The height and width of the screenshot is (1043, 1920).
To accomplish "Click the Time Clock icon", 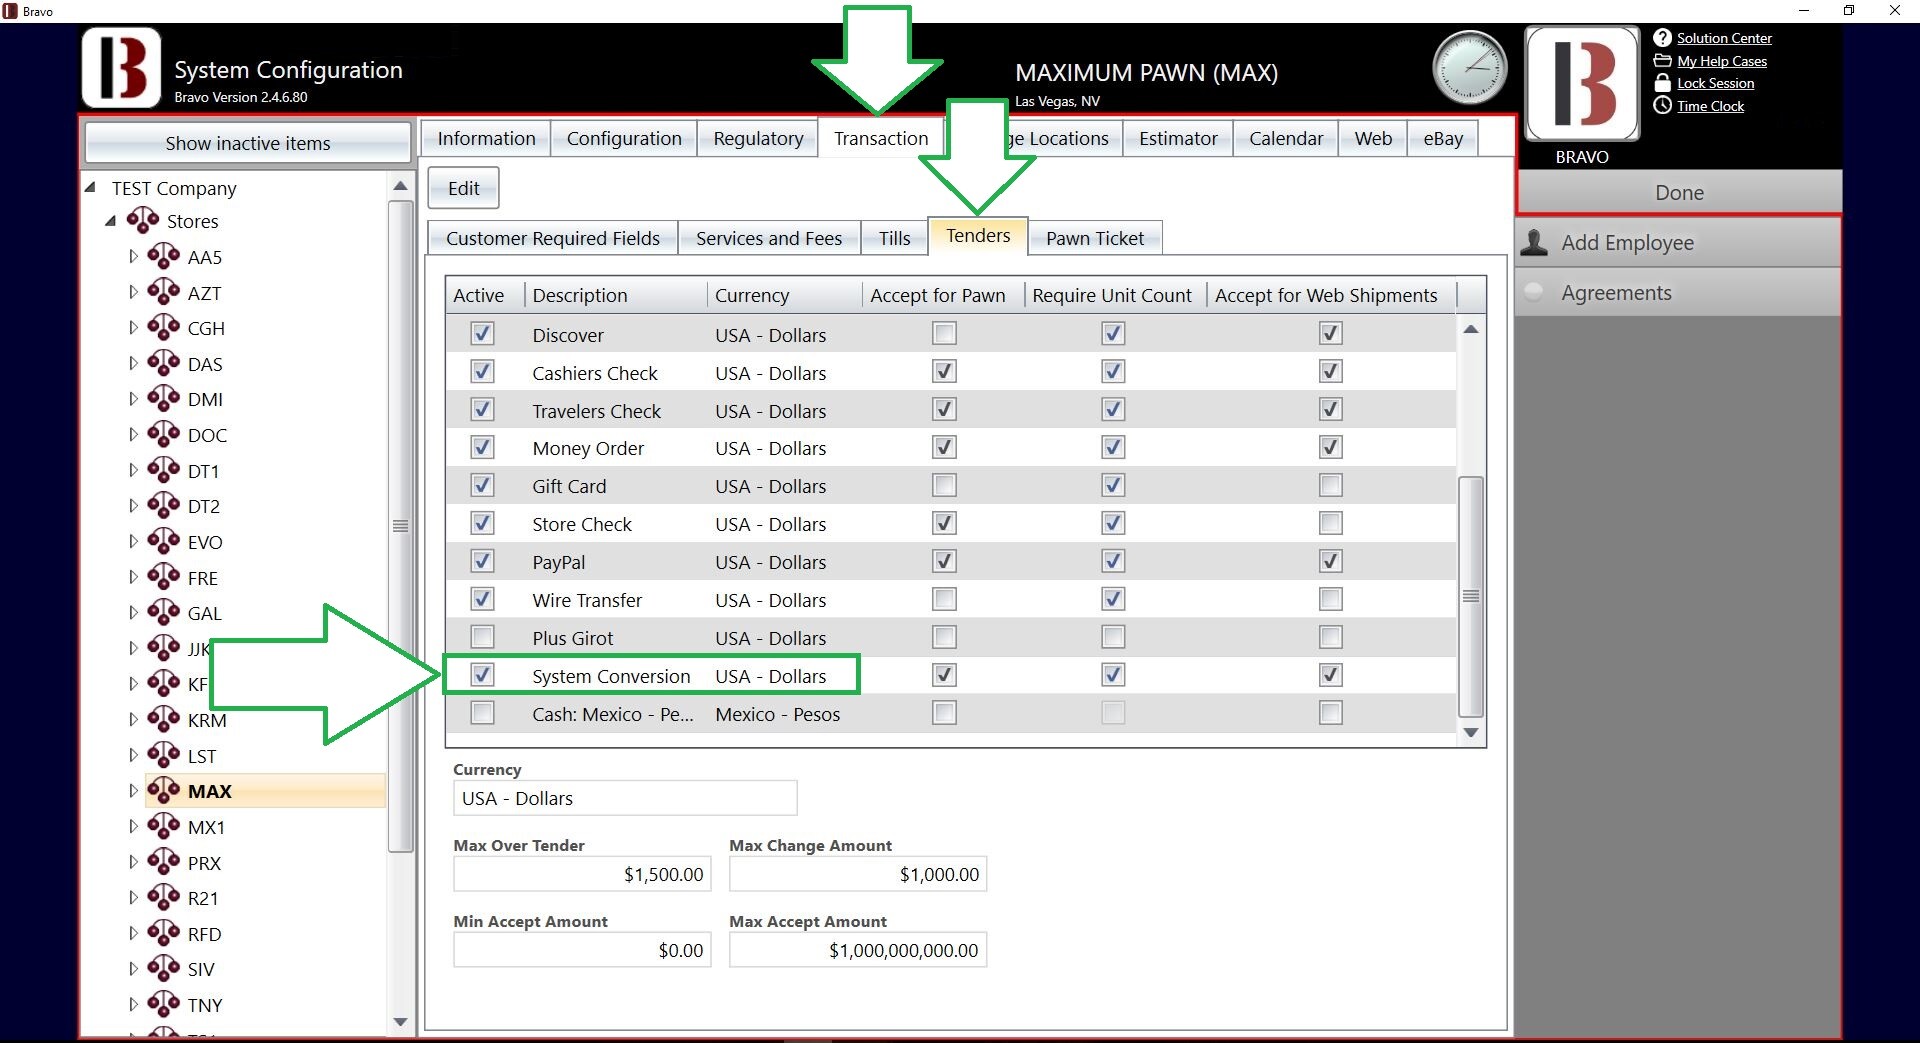I will click(1662, 106).
